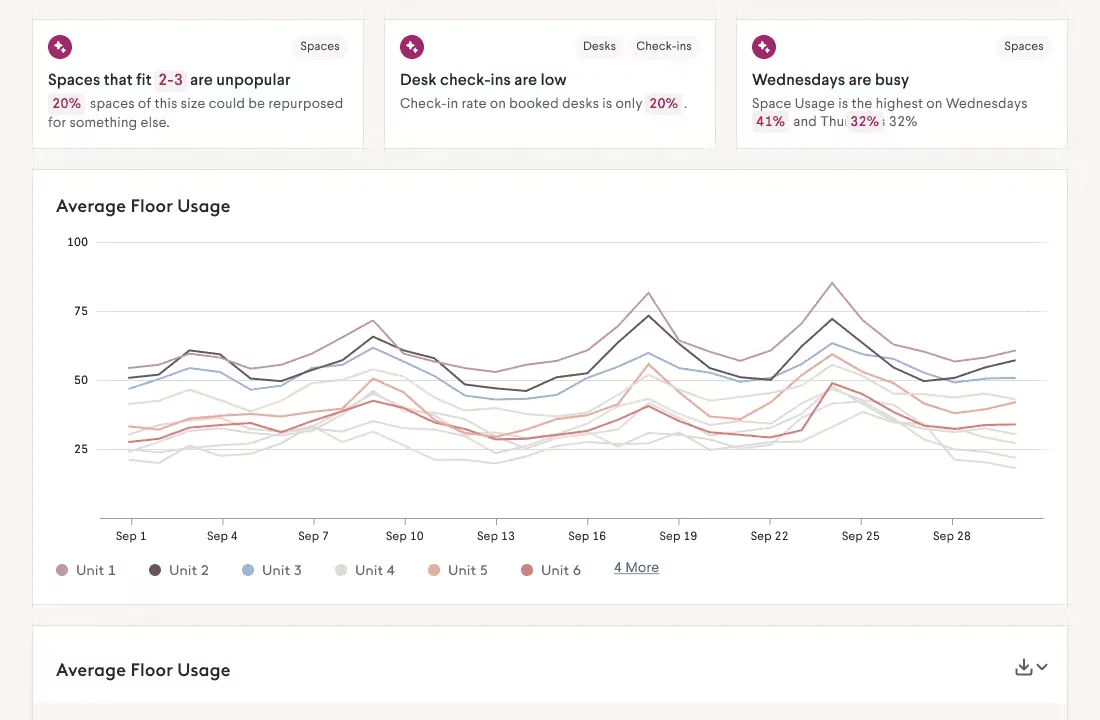This screenshot has height=720, width=1100.
Task: Click the 41% Wednesday usage value
Action: pos(770,121)
